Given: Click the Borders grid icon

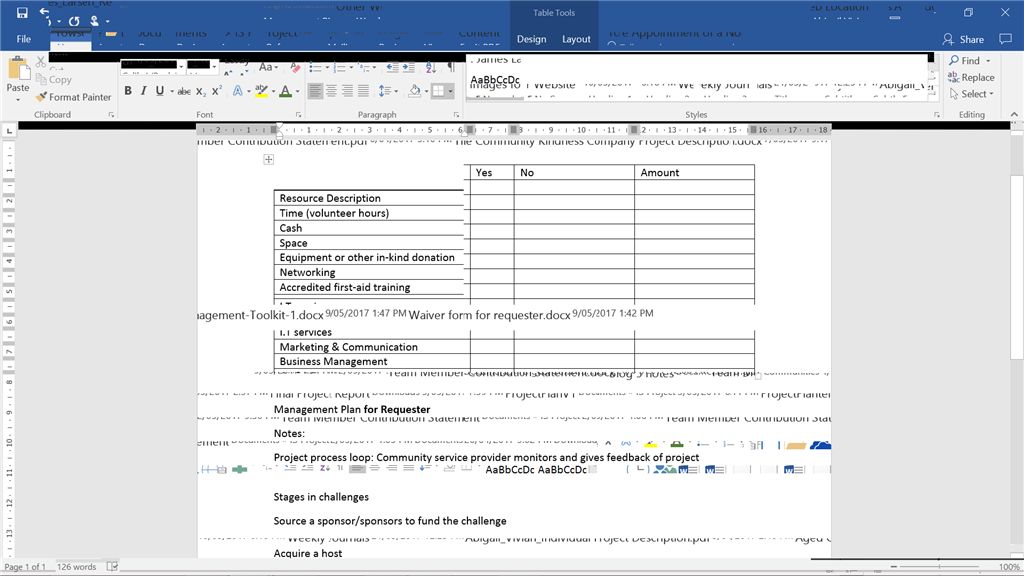Looking at the screenshot, I should [x=438, y=91].
